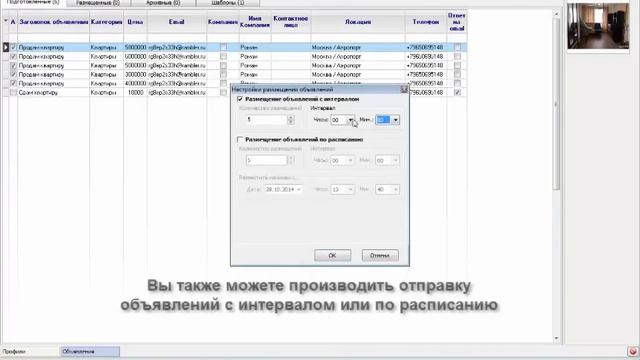Click the Контактное лицо column header
Screen dimensions: 640x360
291,22
